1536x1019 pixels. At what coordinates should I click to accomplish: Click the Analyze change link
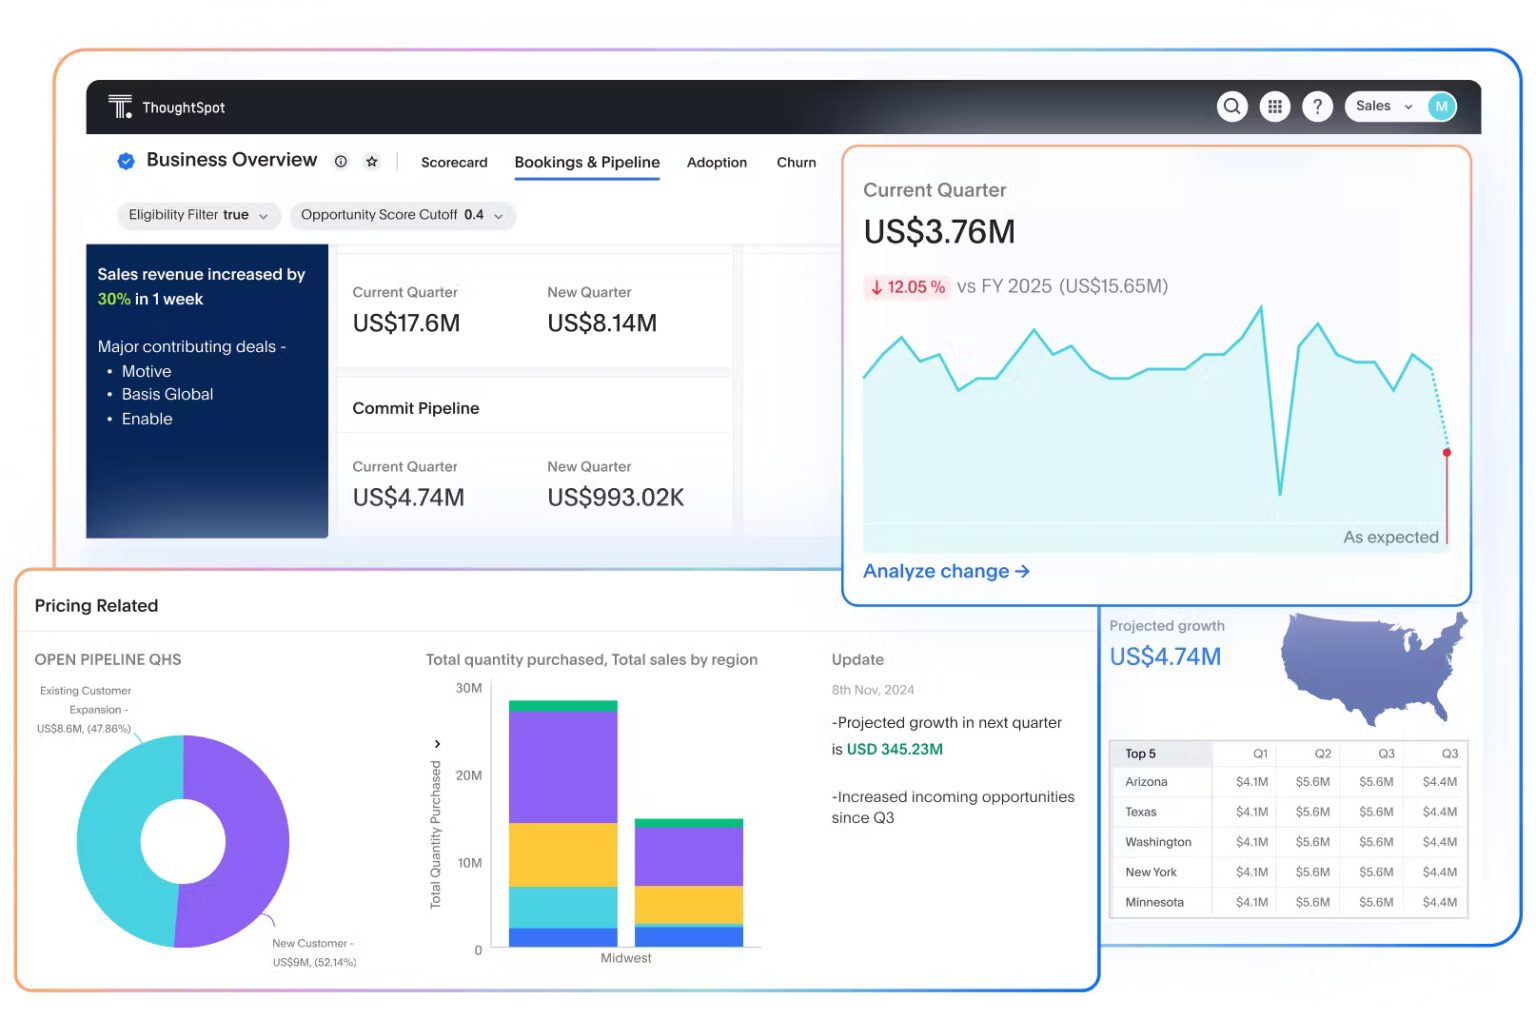pos(945,571)
